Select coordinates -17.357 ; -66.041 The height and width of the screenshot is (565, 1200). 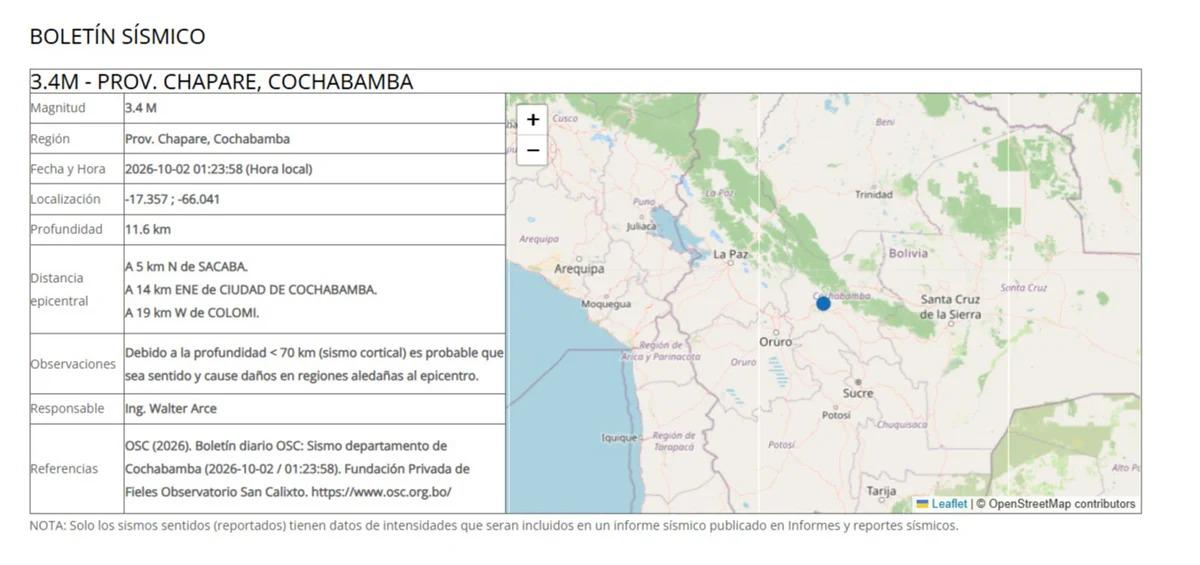coord(172,199)
